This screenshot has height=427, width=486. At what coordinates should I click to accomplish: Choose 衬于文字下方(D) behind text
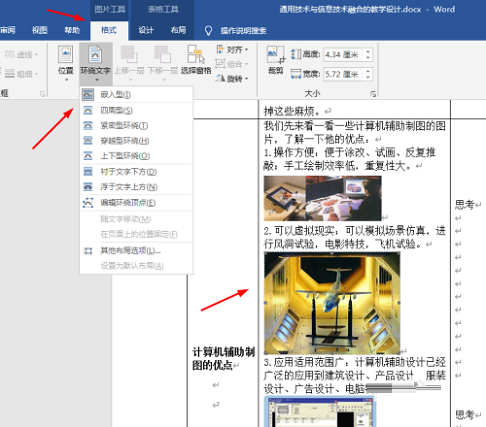[x=136, y=172]
